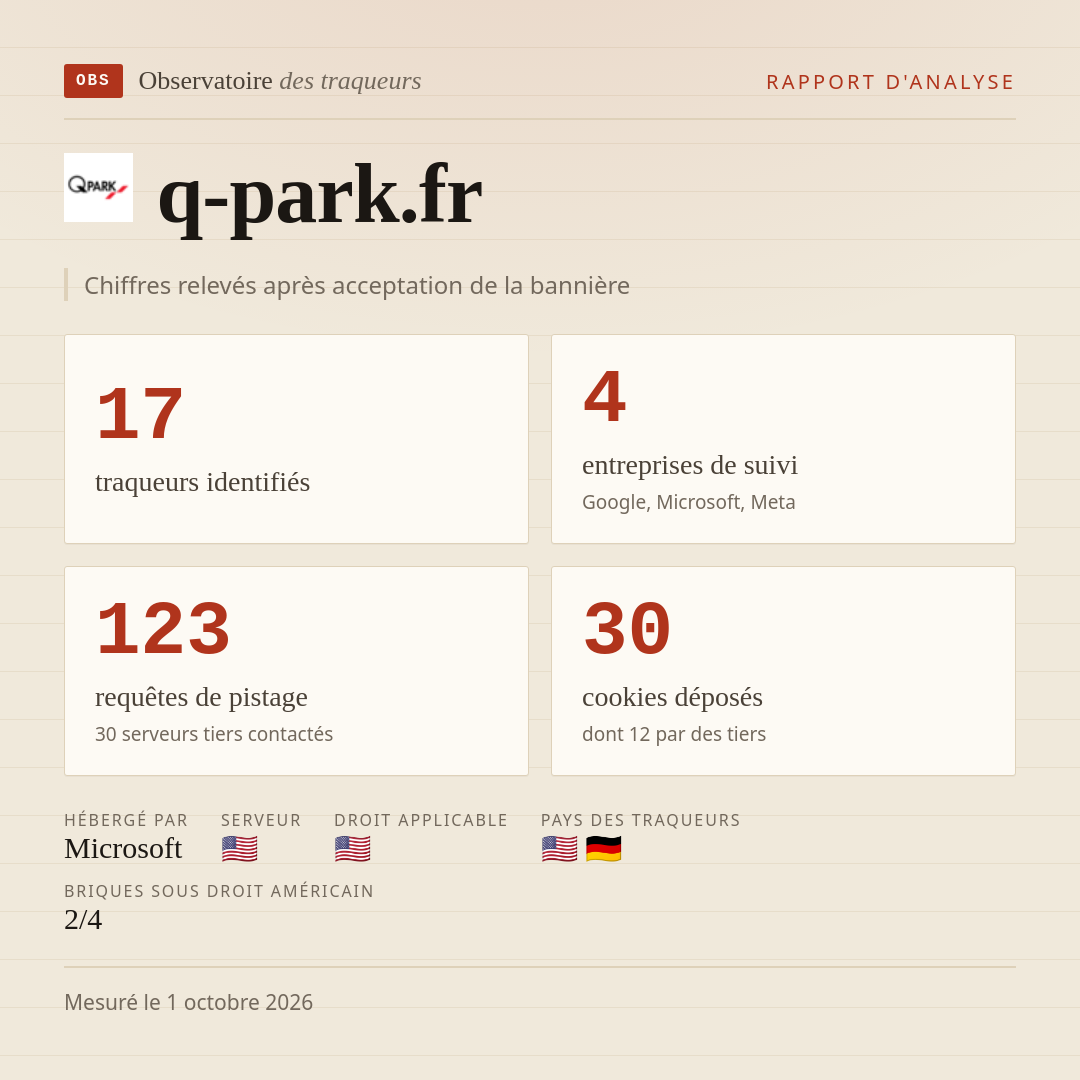Click the 'PAYS DES TRAQUEURS' label

coord(641,820)
